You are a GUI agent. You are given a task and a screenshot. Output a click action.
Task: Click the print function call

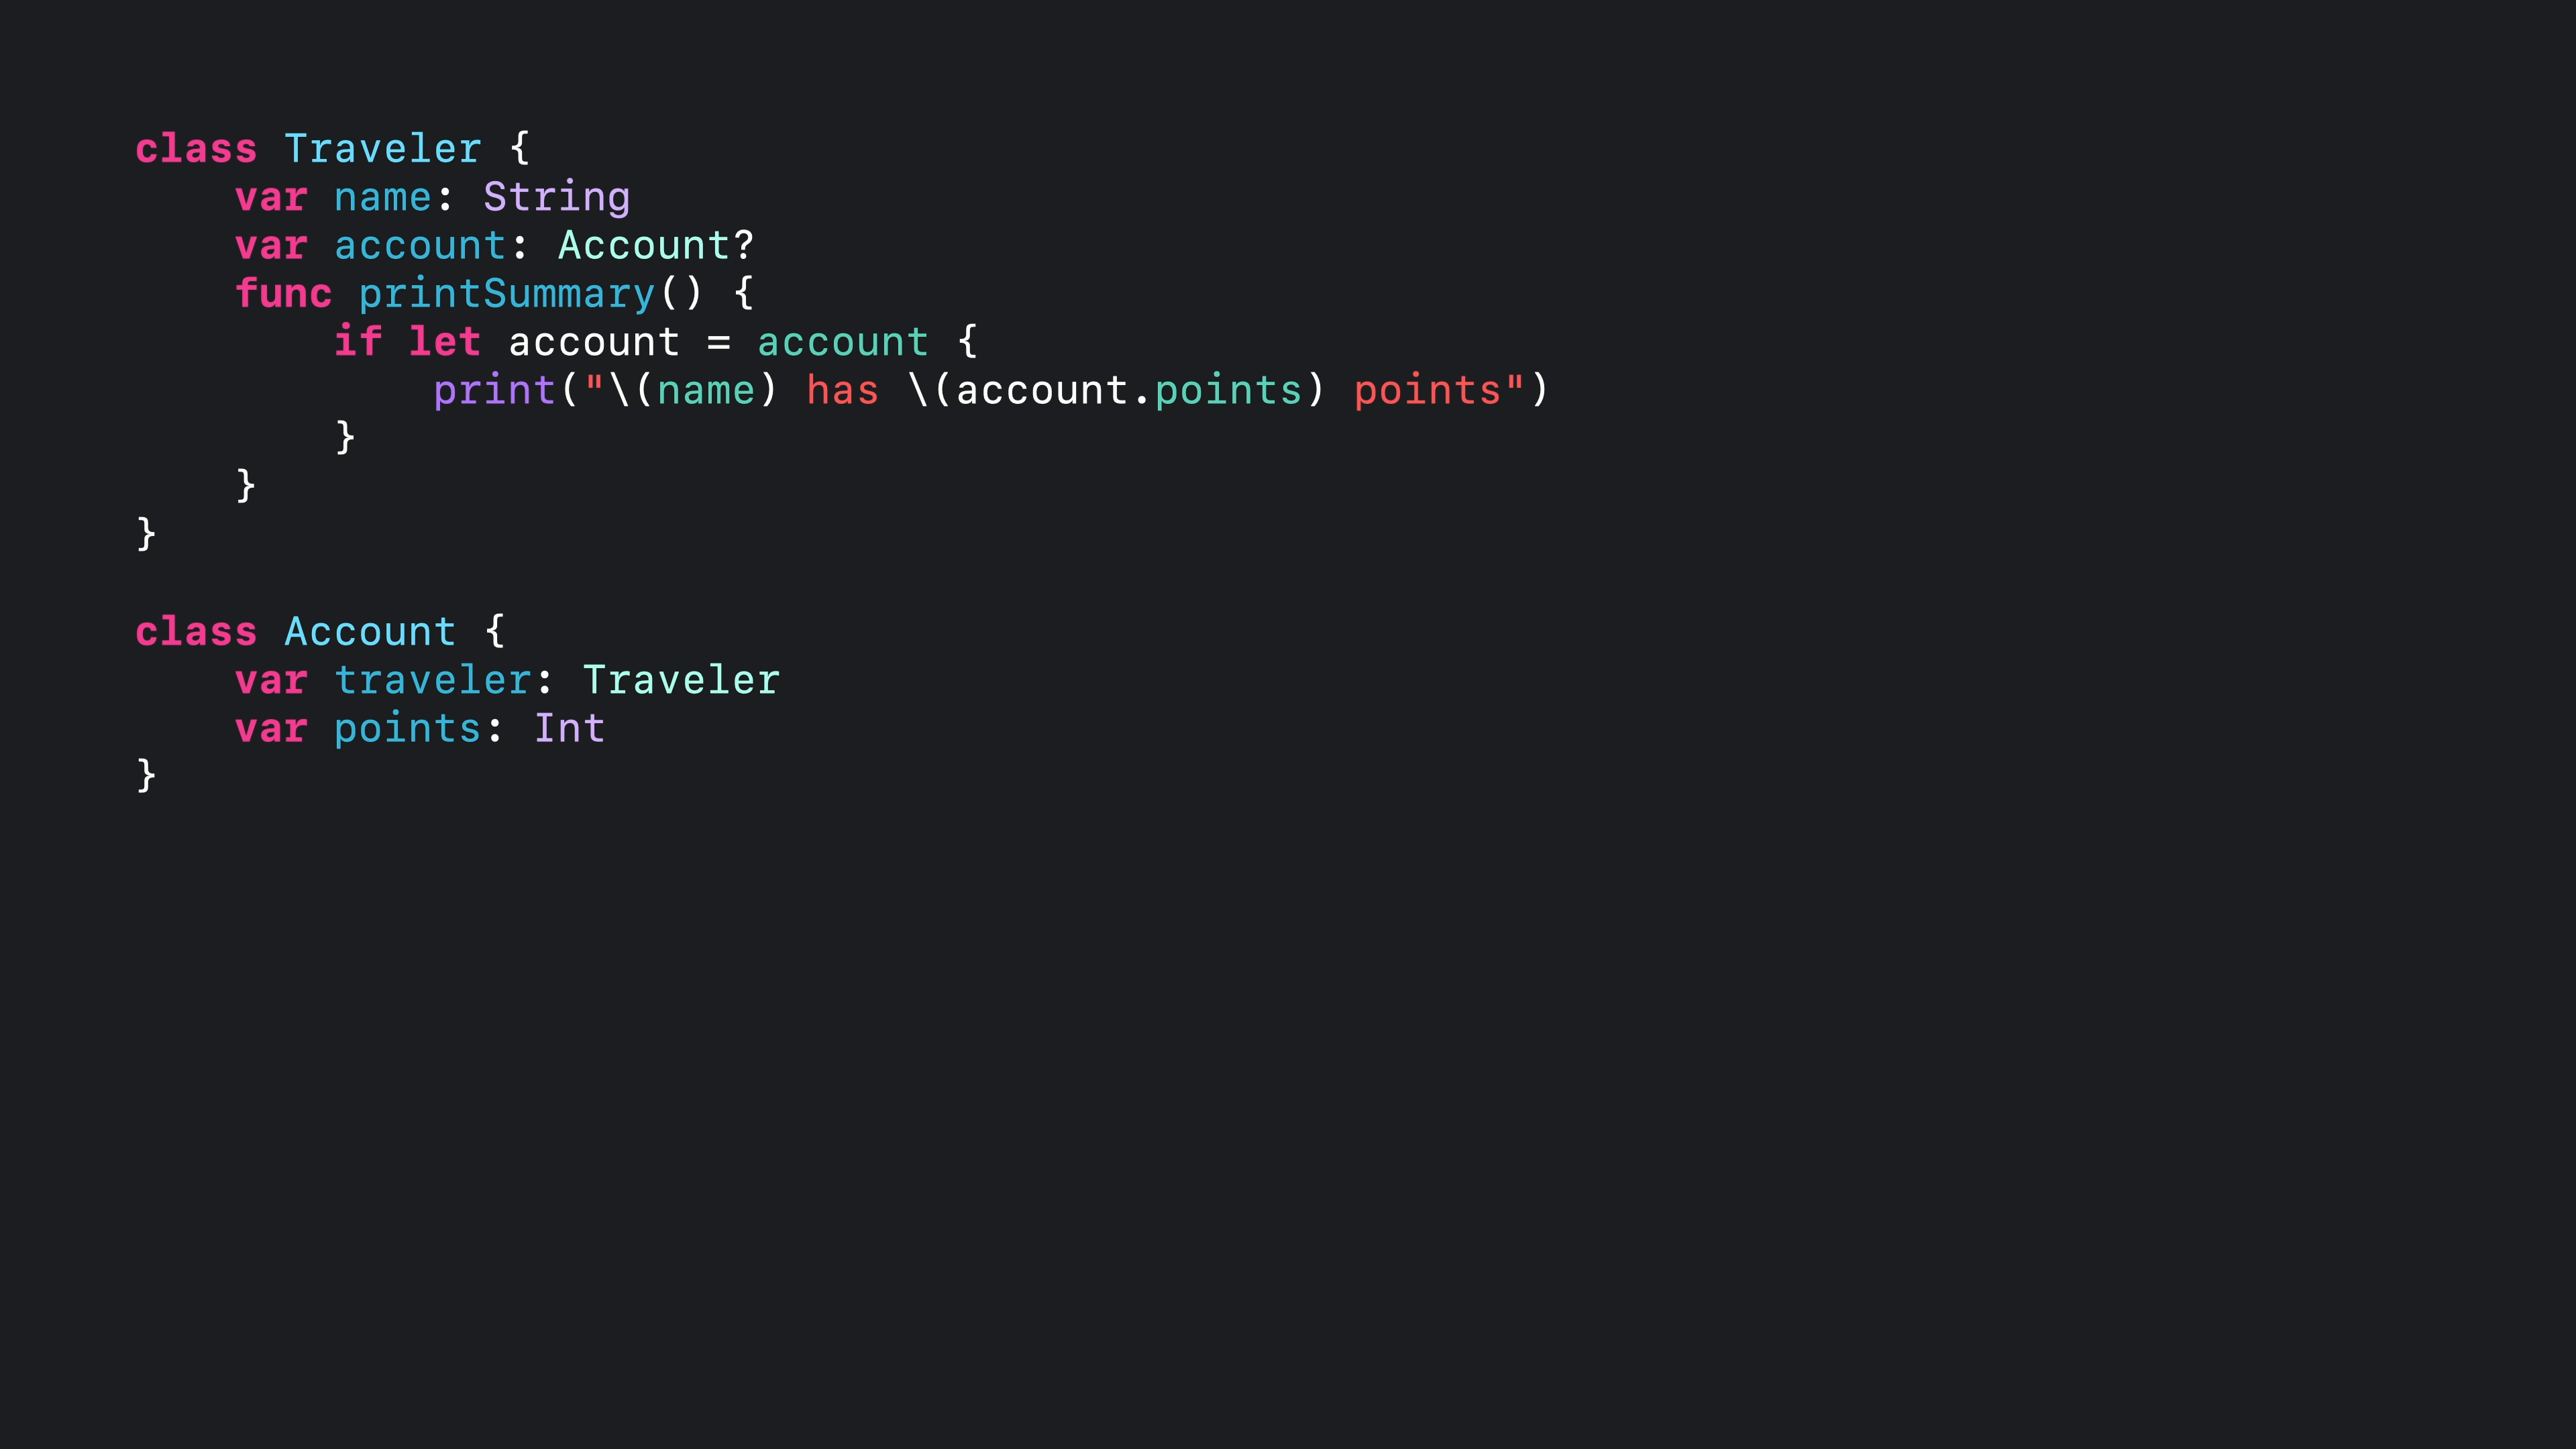click(x=495, y=390)
